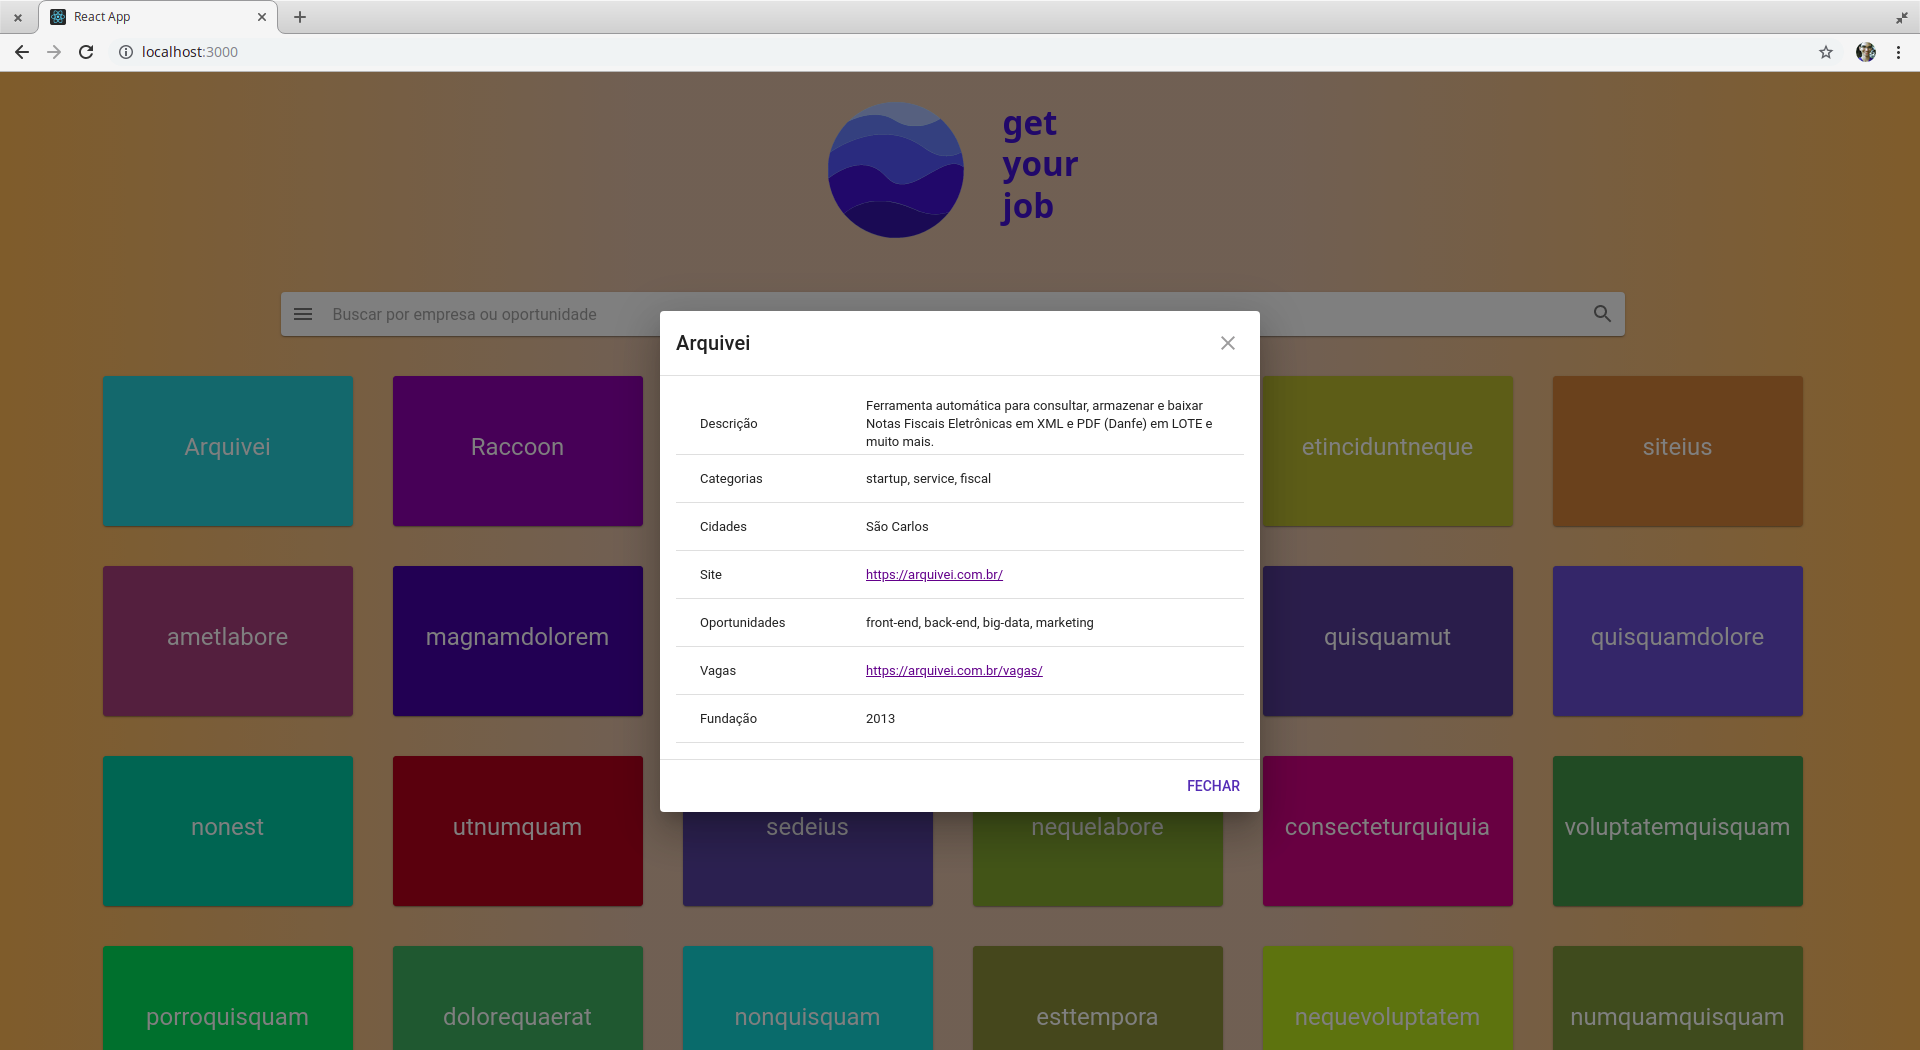
Task: Open the ametlabore card
Action: [x=228, y=641]
